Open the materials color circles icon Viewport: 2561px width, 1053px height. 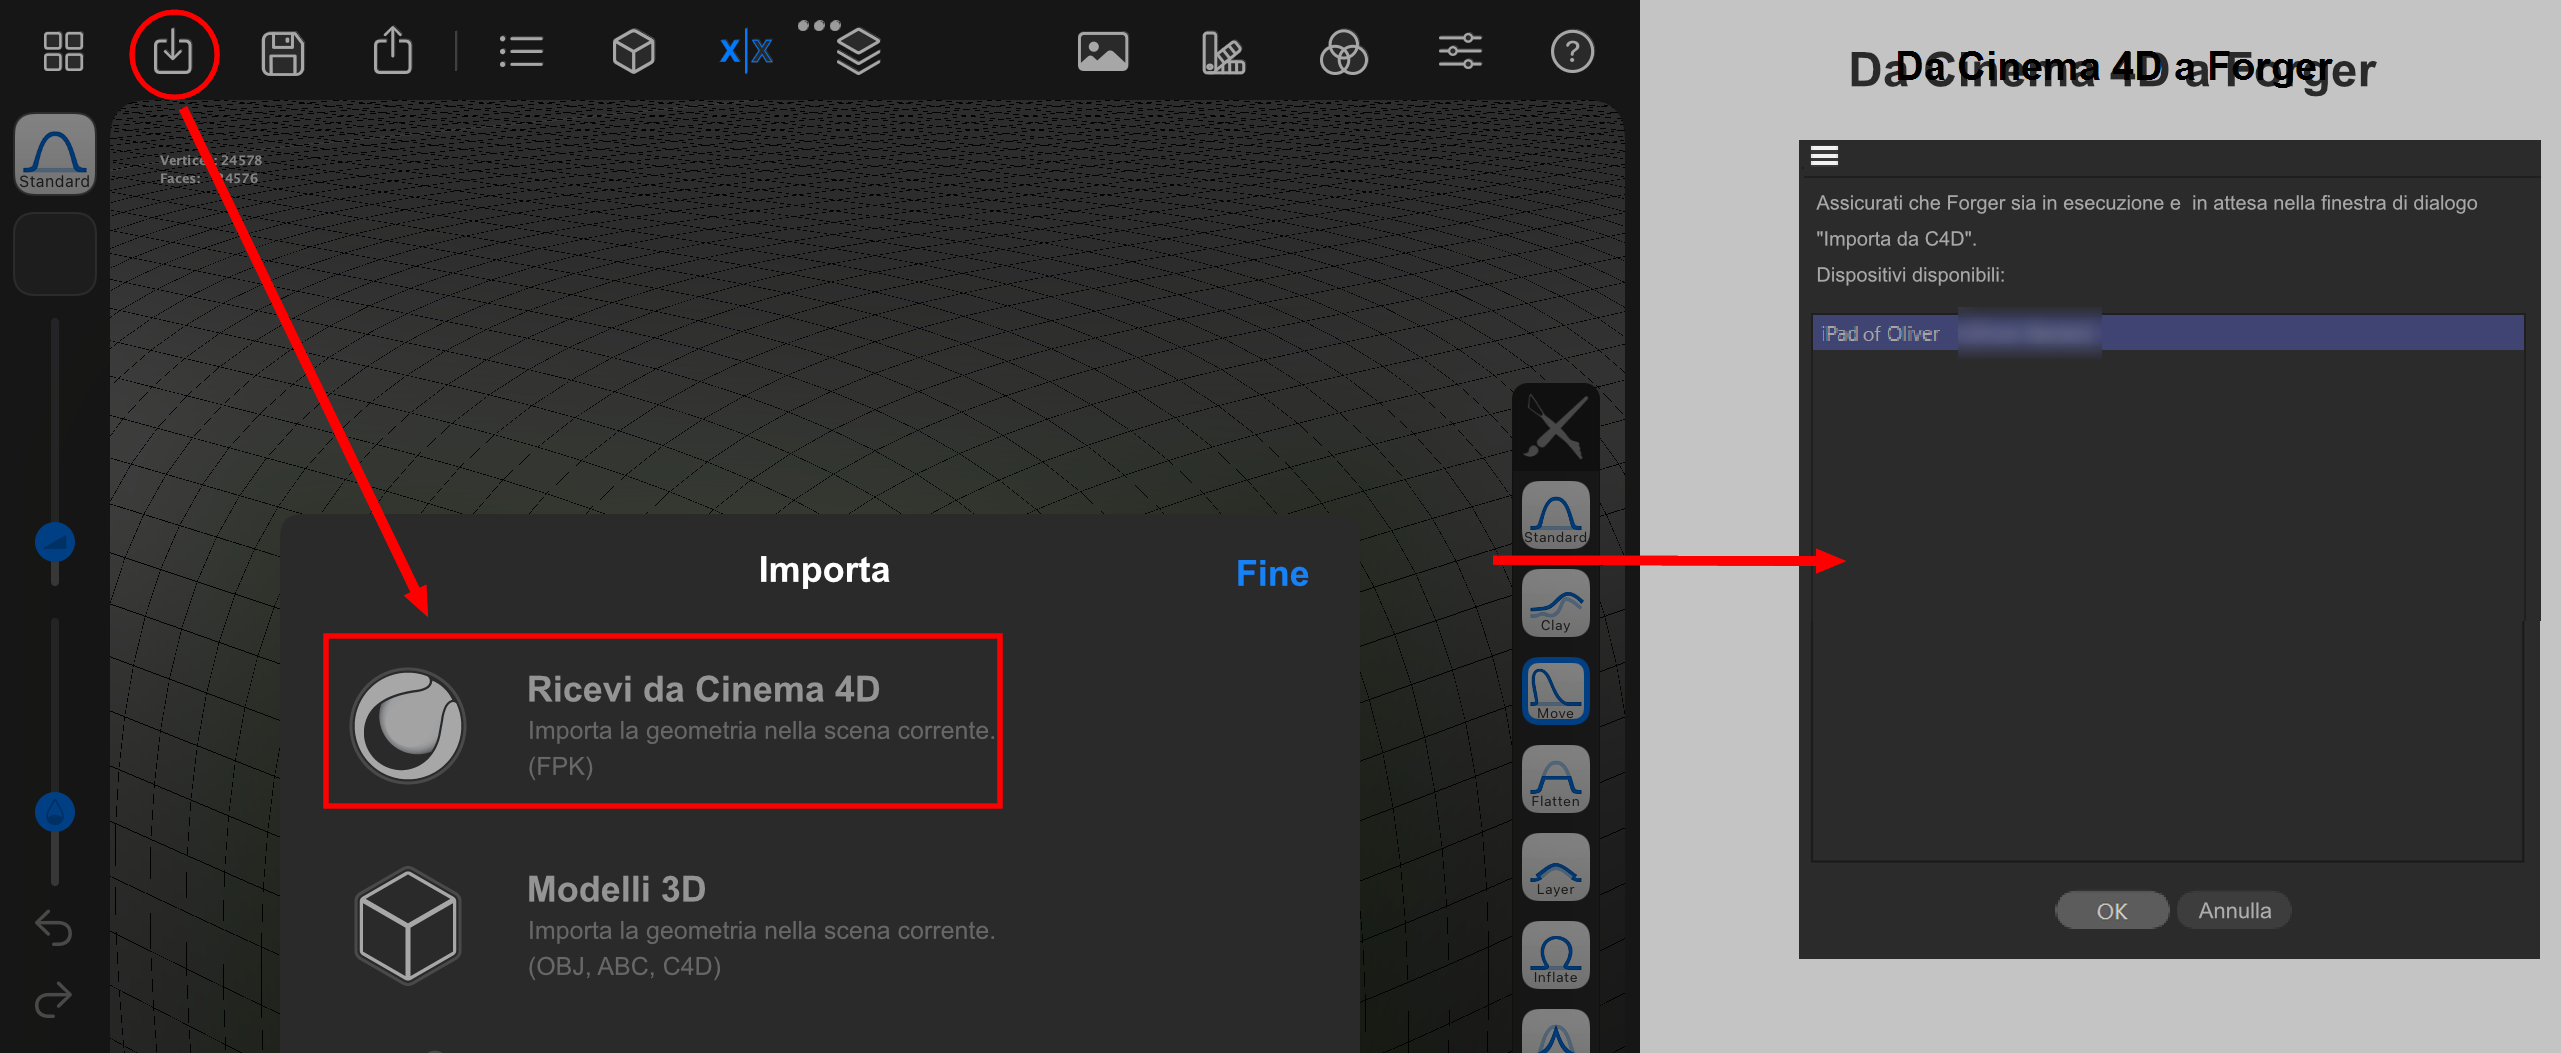pos(1343,53)
